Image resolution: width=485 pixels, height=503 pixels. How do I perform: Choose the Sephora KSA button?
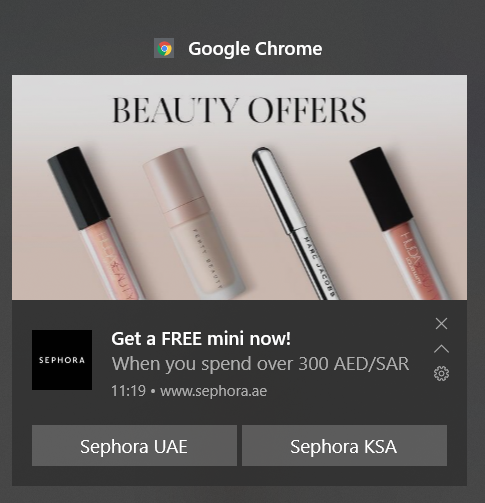(x=344, y=445)
